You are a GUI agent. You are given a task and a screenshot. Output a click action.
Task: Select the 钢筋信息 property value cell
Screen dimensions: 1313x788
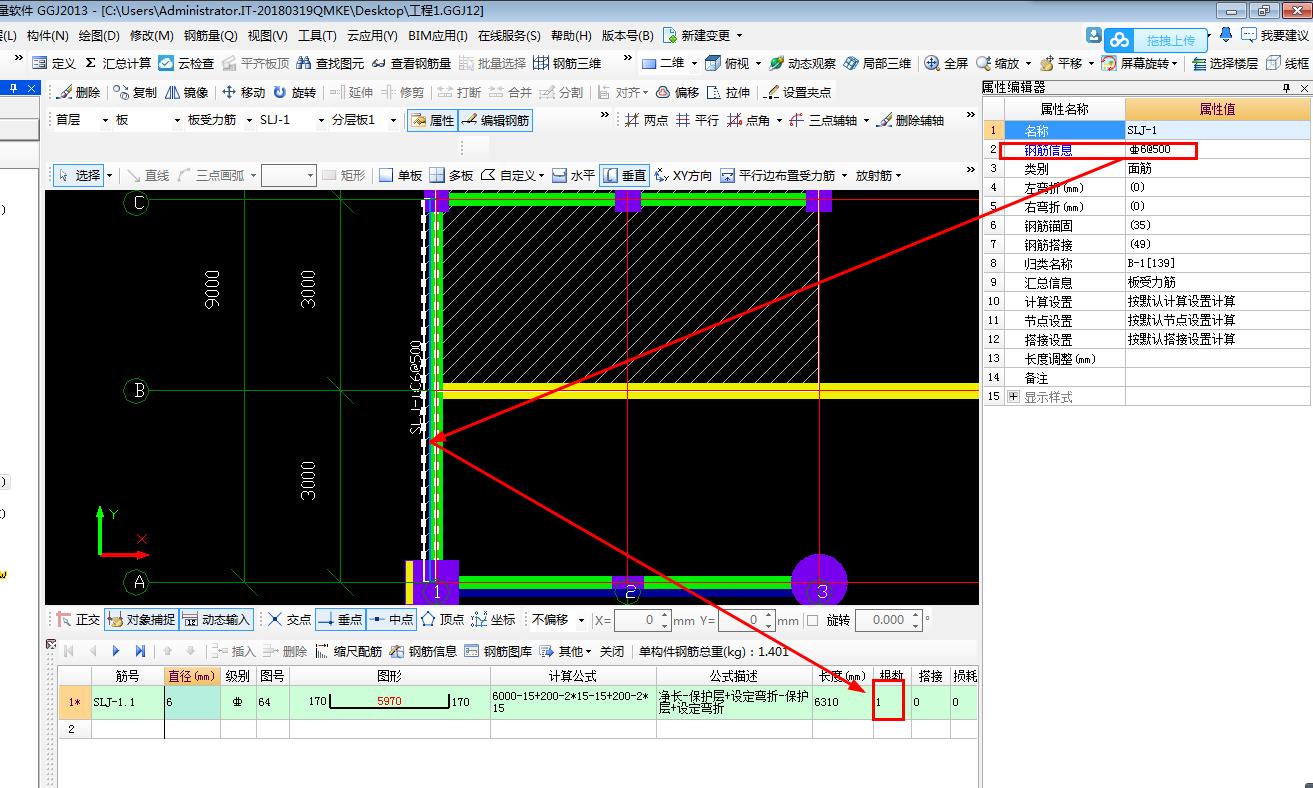tap(1217, 150)
